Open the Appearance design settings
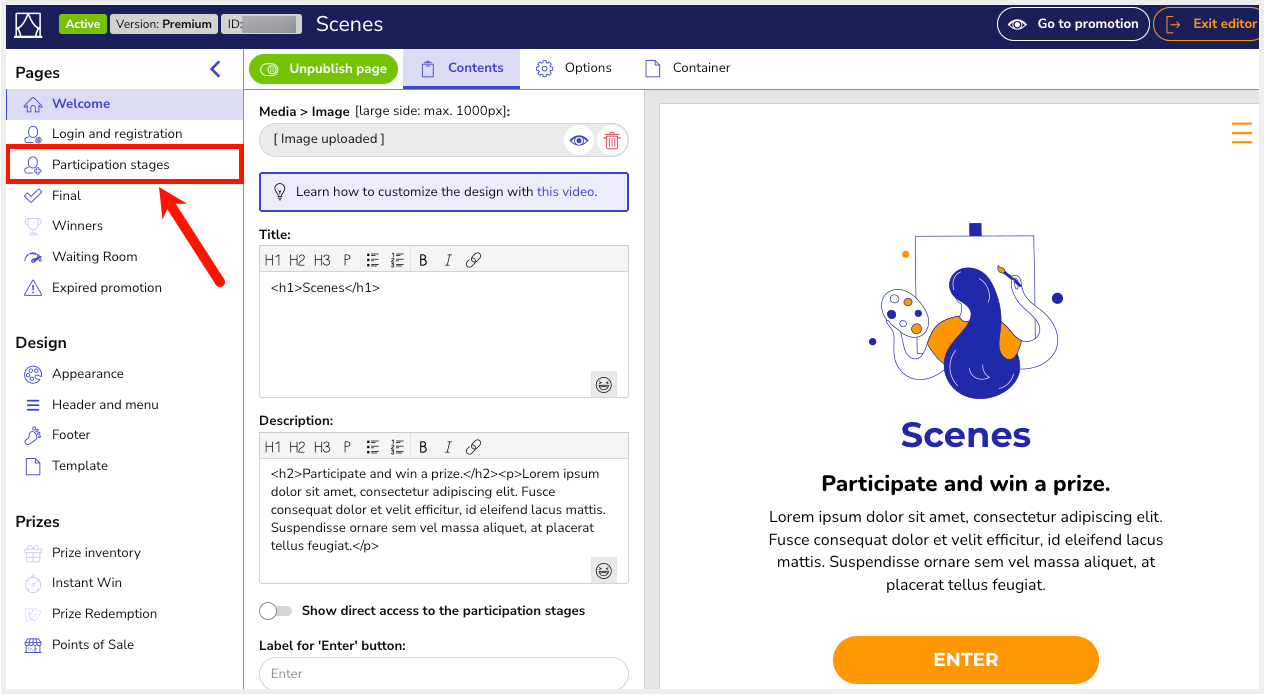 point(88,374)
